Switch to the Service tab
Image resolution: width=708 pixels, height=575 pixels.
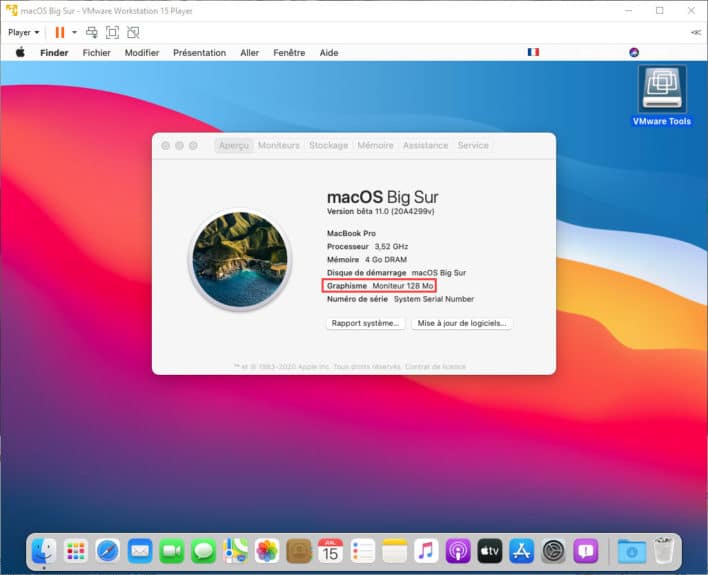[x=473, y=145]
